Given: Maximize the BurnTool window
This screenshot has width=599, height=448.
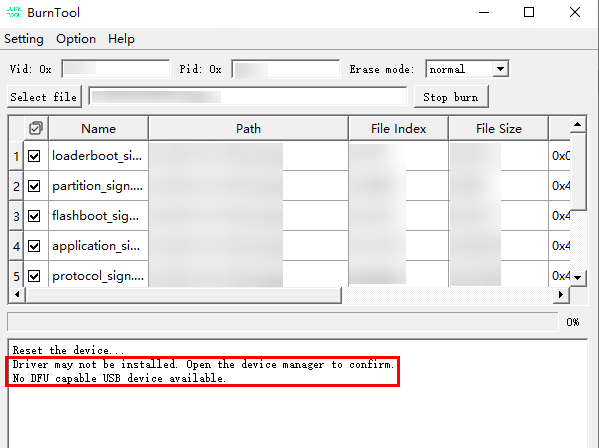Looking at the screenshot, I should coord(529,12).
